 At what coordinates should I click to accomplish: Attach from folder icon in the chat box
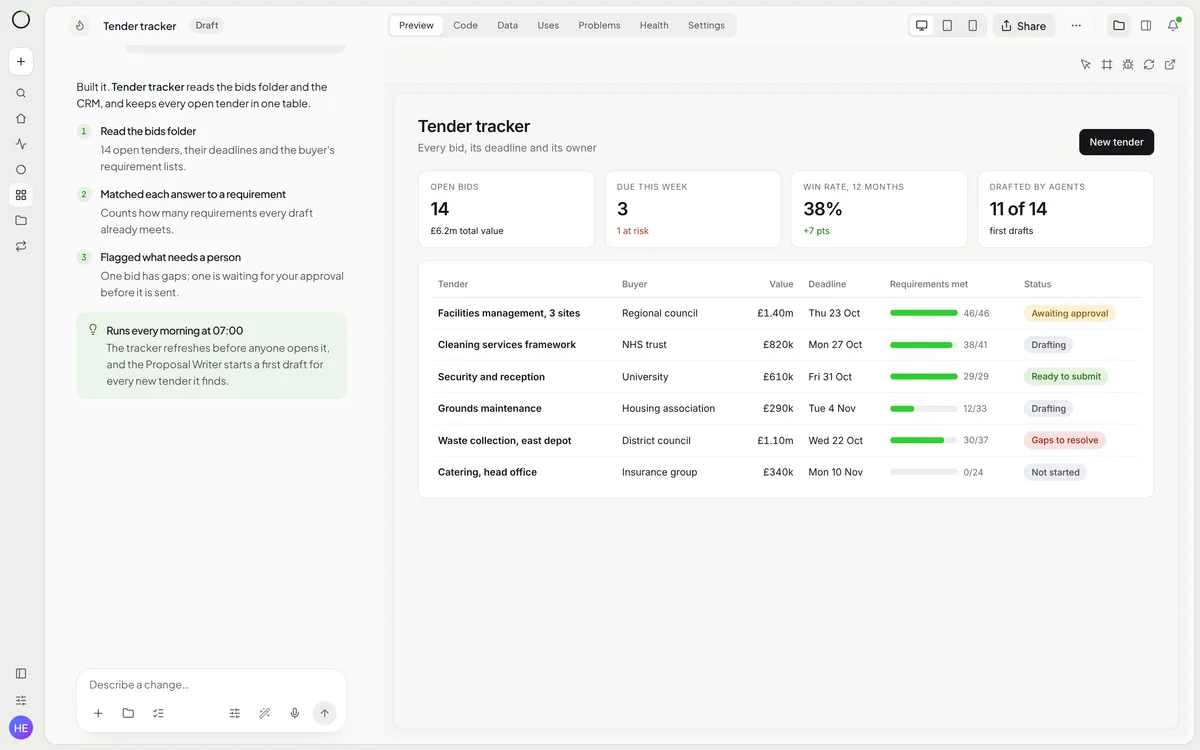(128, 713)
